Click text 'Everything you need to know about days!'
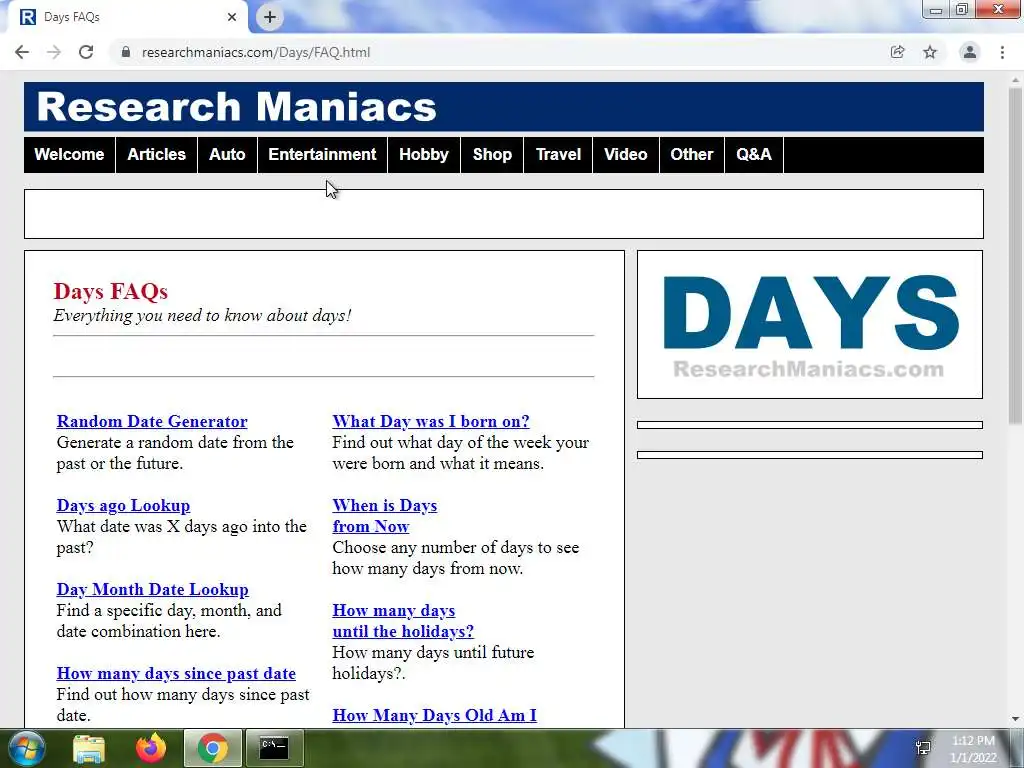 coord(202,315)
